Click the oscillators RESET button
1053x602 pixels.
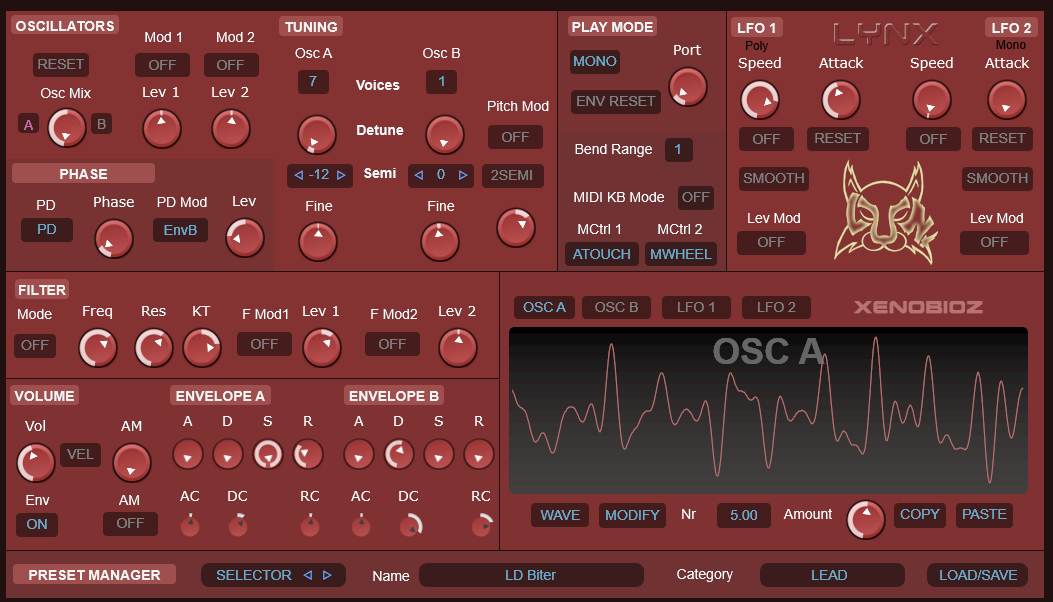61,64
